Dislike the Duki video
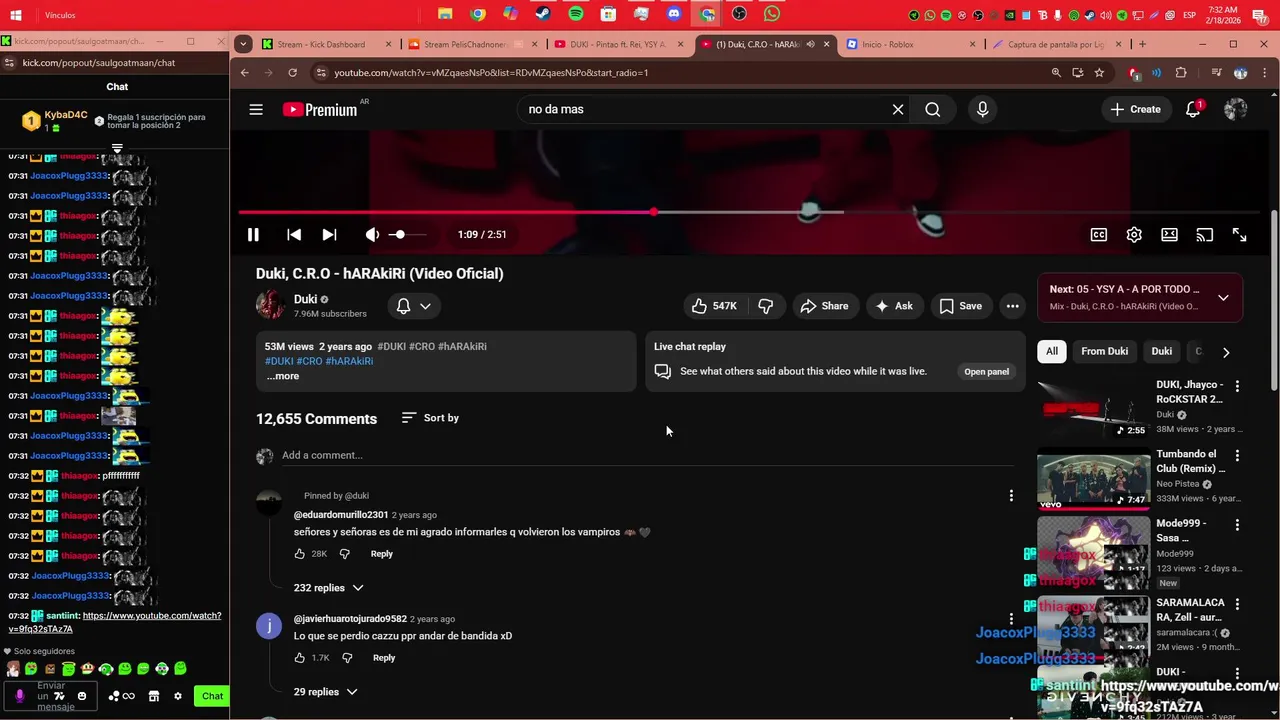Image resolution: width=1280 pixels, height=720 pixels. click(x=765, y=306)
